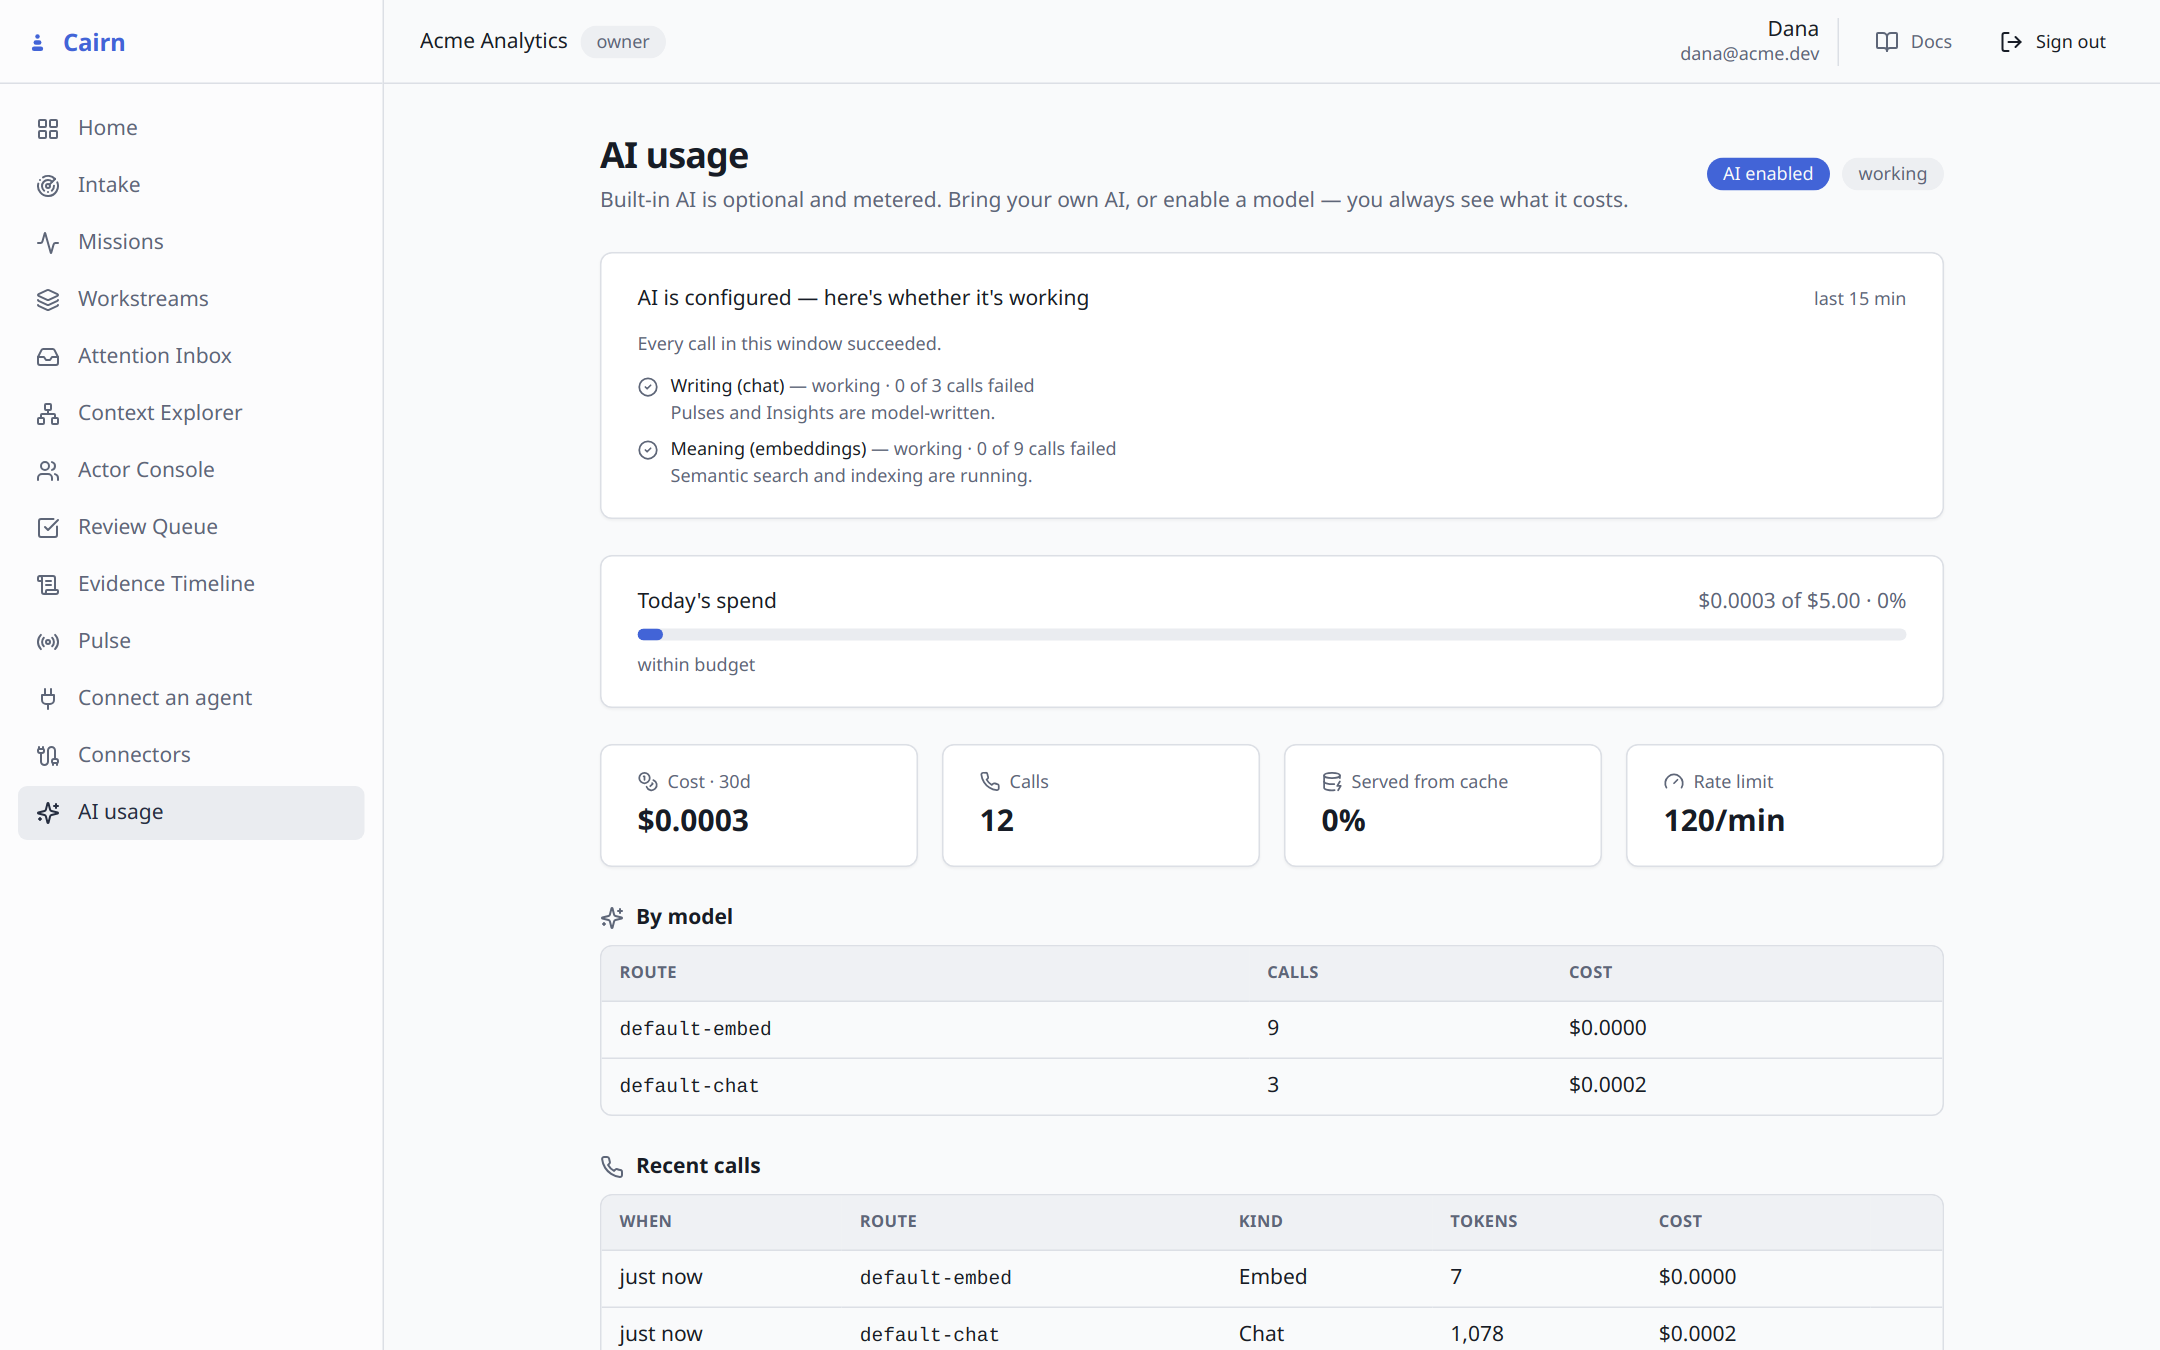Open the Docs link
Screen dimensions: 2160x1350
[1914, 42]
